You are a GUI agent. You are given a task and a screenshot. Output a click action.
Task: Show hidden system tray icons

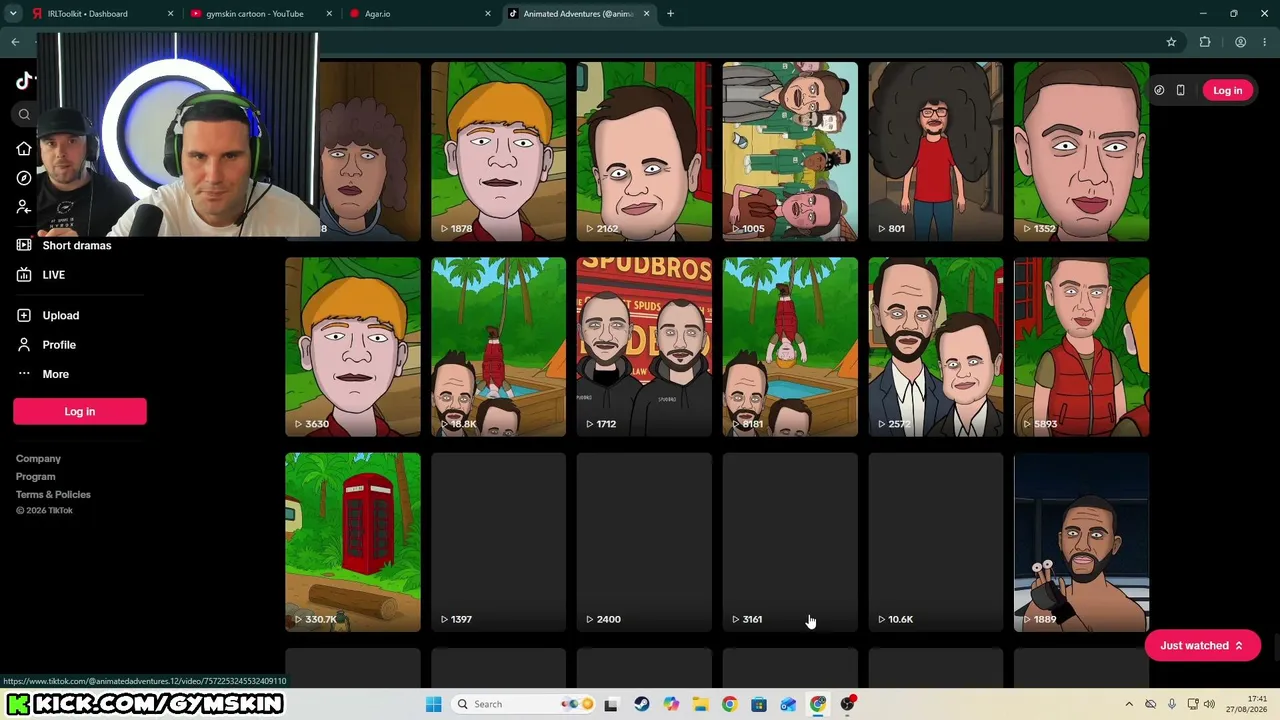click(x=1129, y=704)
